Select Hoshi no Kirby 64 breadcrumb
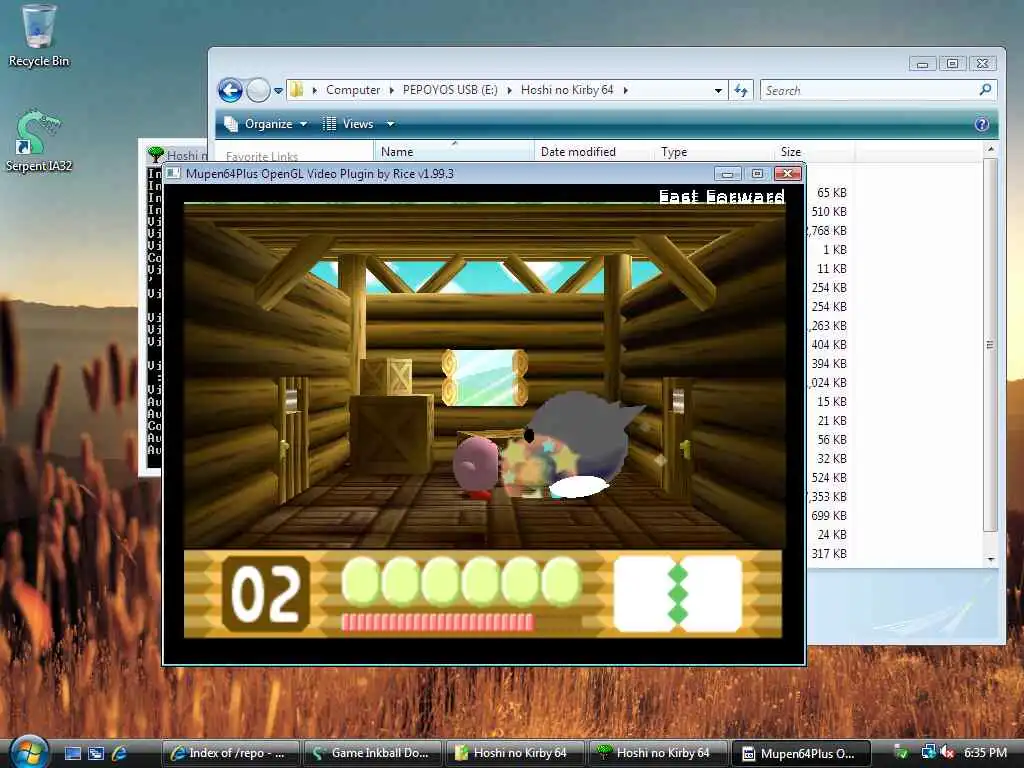 point(567,90)
